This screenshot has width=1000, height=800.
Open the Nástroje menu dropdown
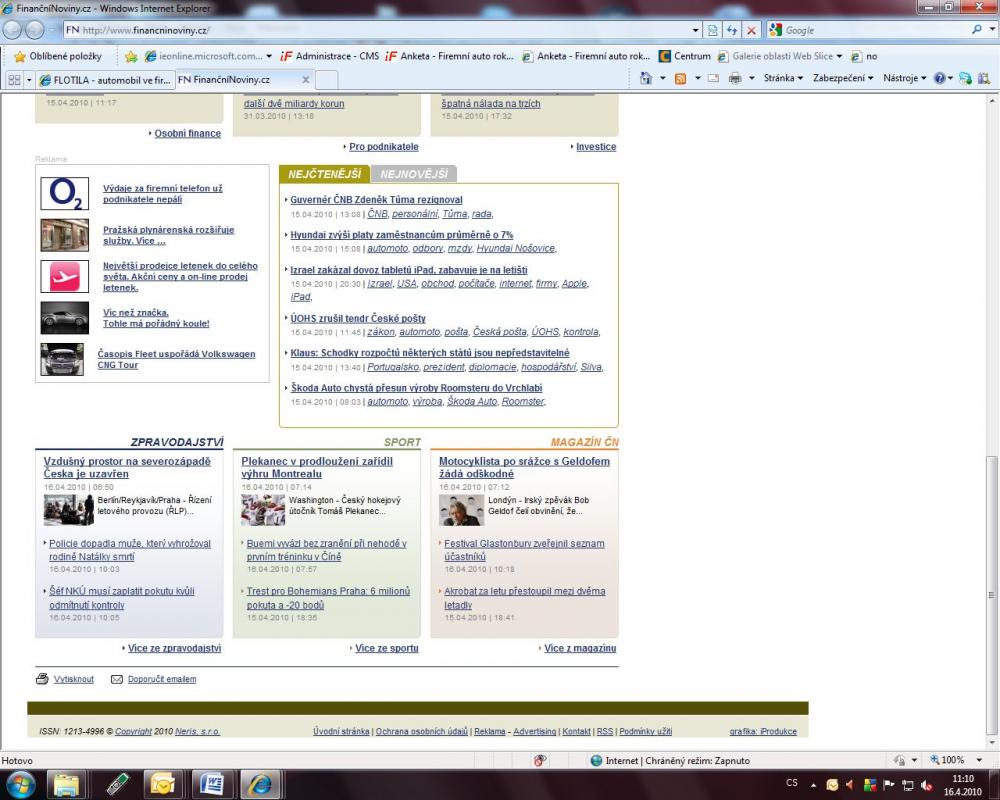click(x=904, y=78)
